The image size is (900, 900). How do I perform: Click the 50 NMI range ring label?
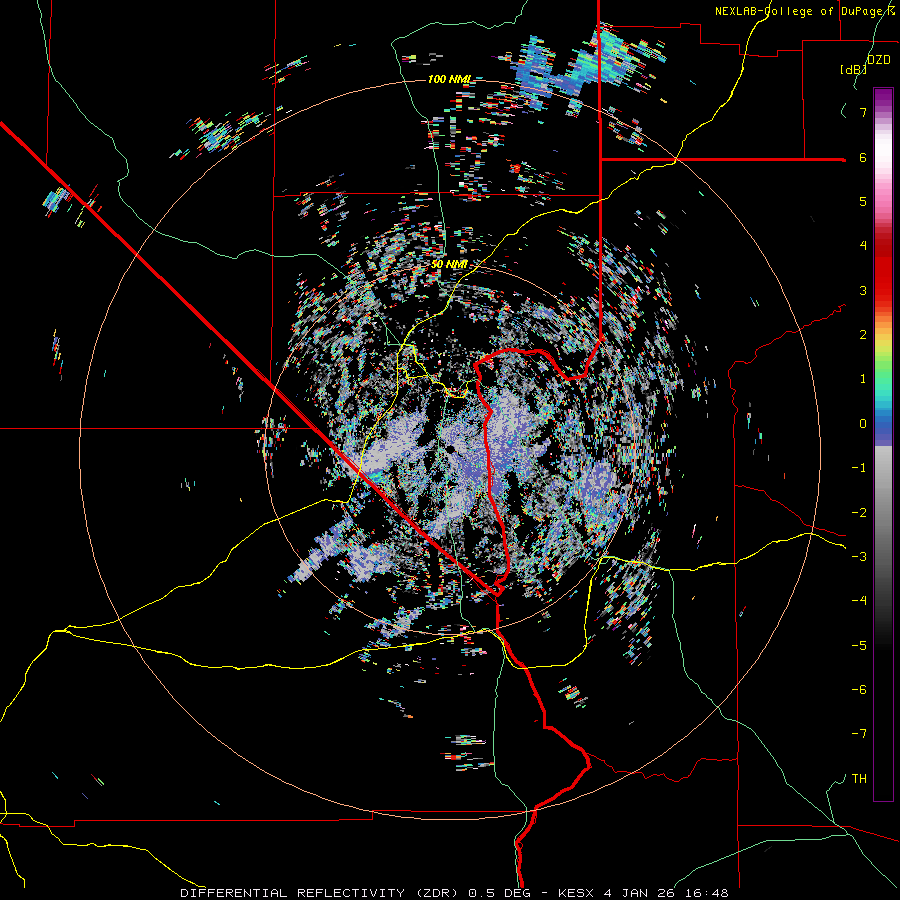tap(449, 265)
